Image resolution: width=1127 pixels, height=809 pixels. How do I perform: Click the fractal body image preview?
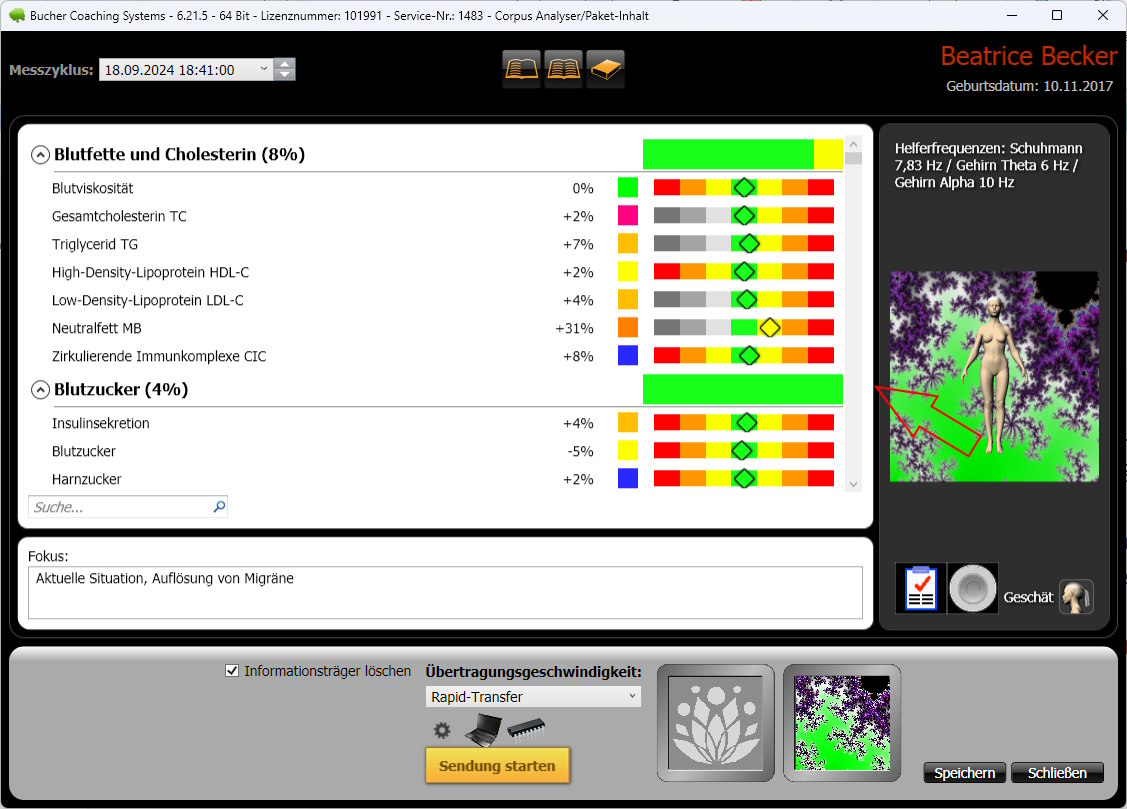(x=994, y=376)
